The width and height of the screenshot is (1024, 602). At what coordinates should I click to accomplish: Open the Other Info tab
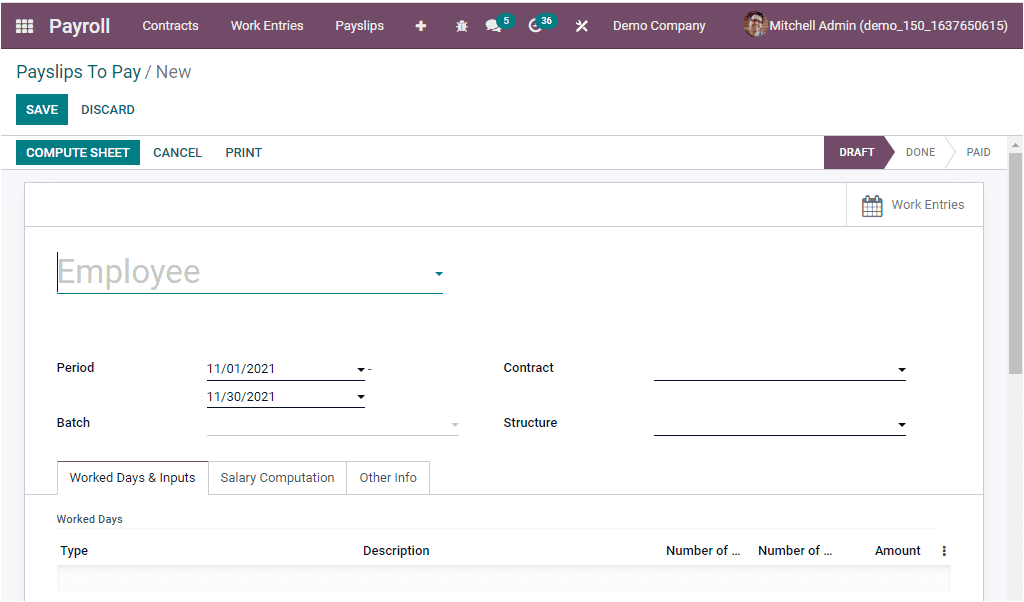[x=387, y=477]
